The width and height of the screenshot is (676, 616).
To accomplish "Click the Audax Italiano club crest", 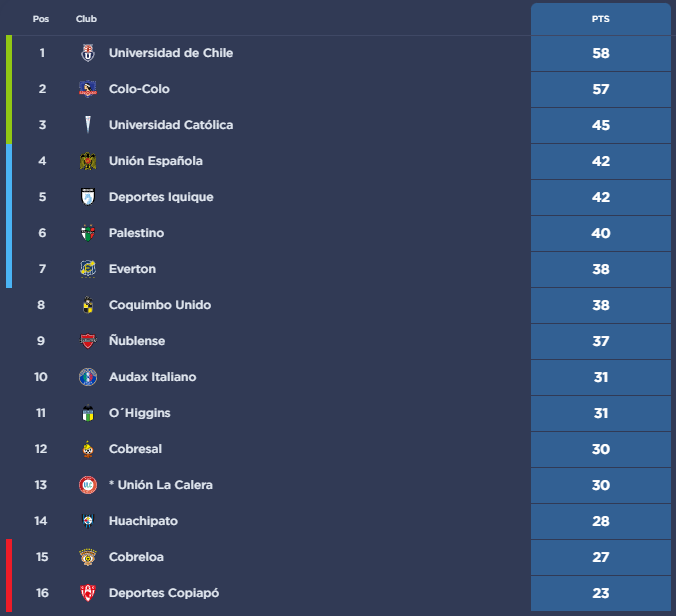I will tap(88, 377).
